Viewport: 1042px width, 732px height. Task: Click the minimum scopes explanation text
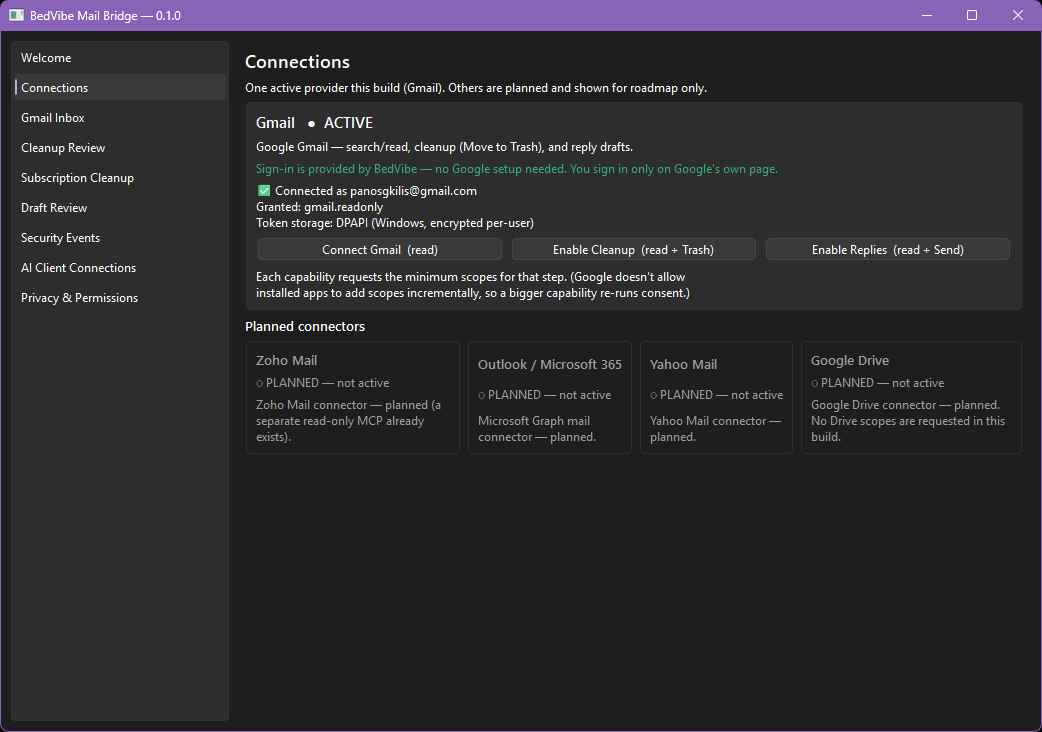[x=472, y=285]
